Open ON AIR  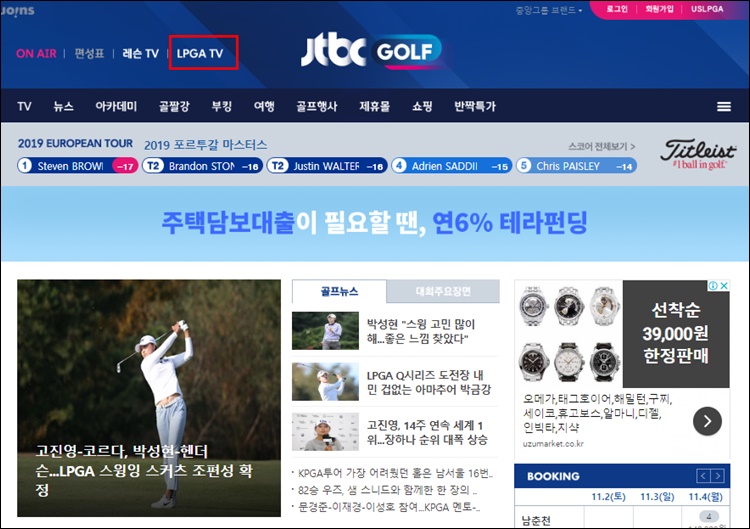click(36, 53)
